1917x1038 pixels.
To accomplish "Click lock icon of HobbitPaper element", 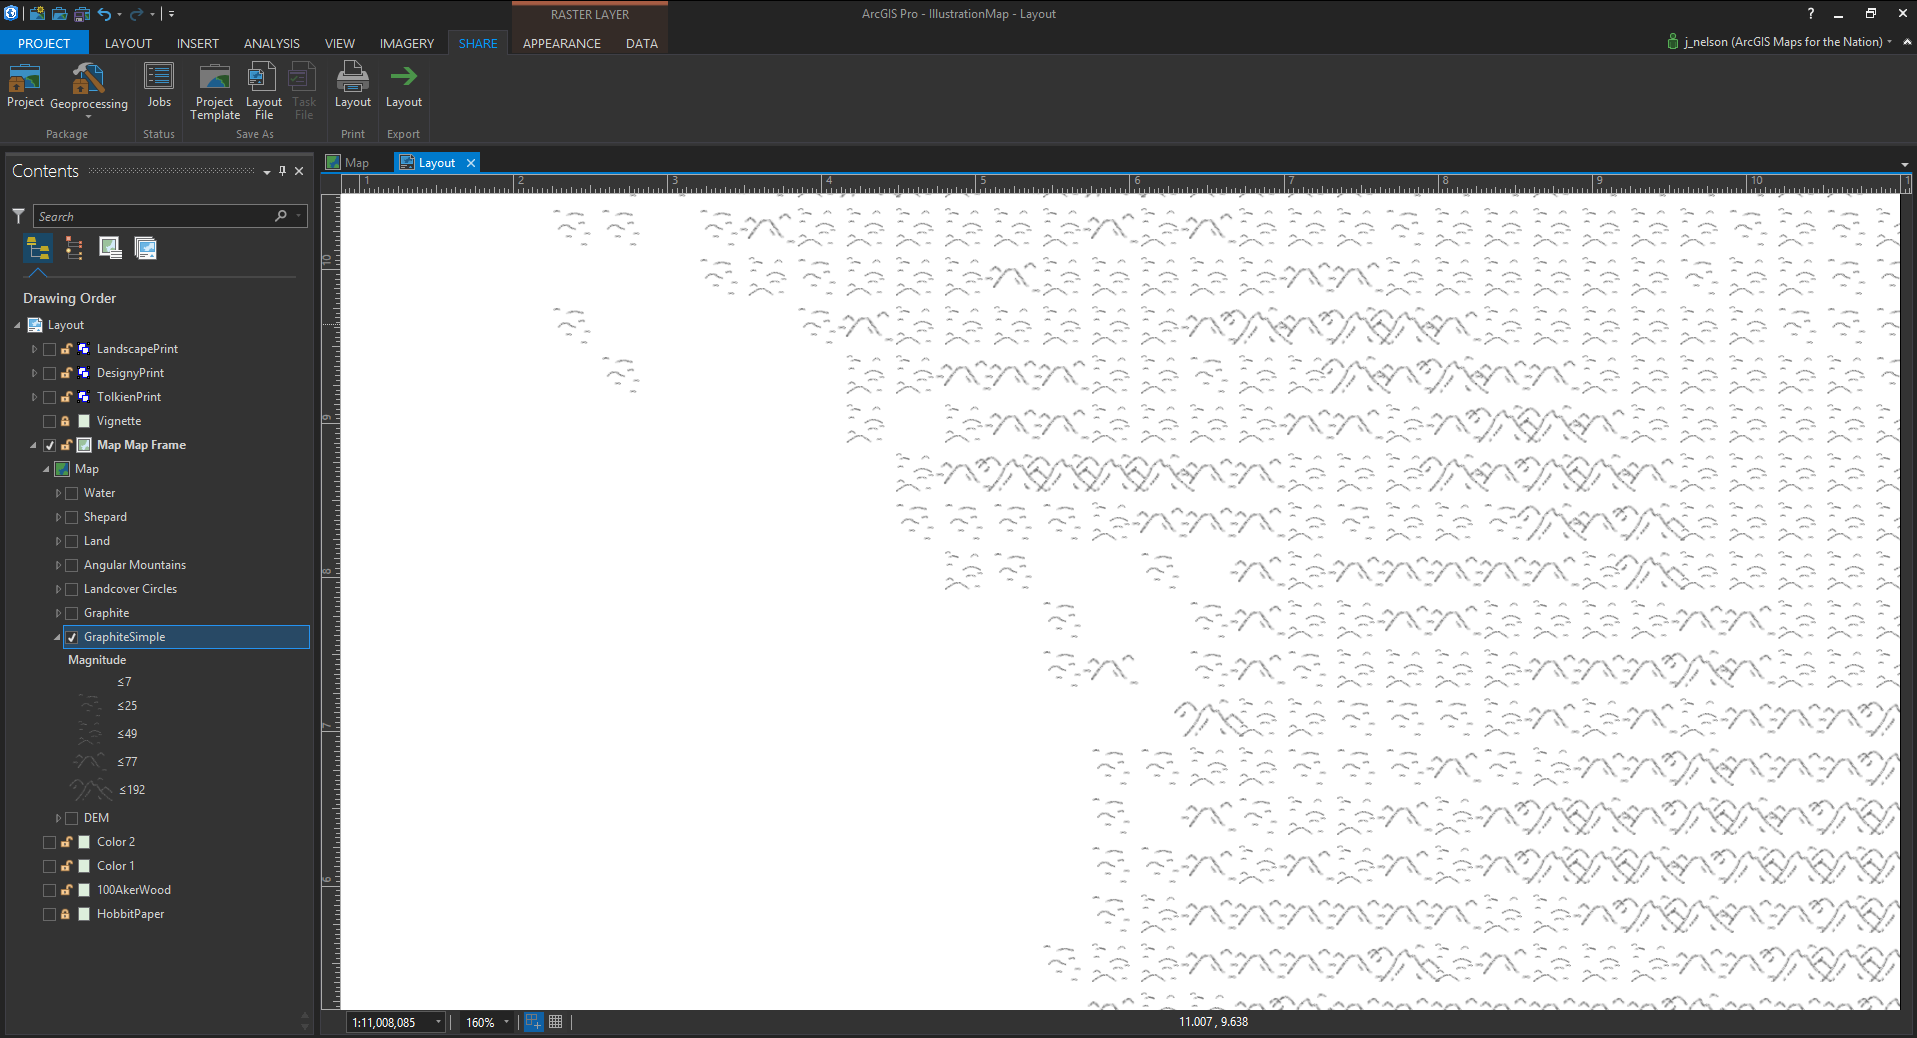I will click(66, 914).
